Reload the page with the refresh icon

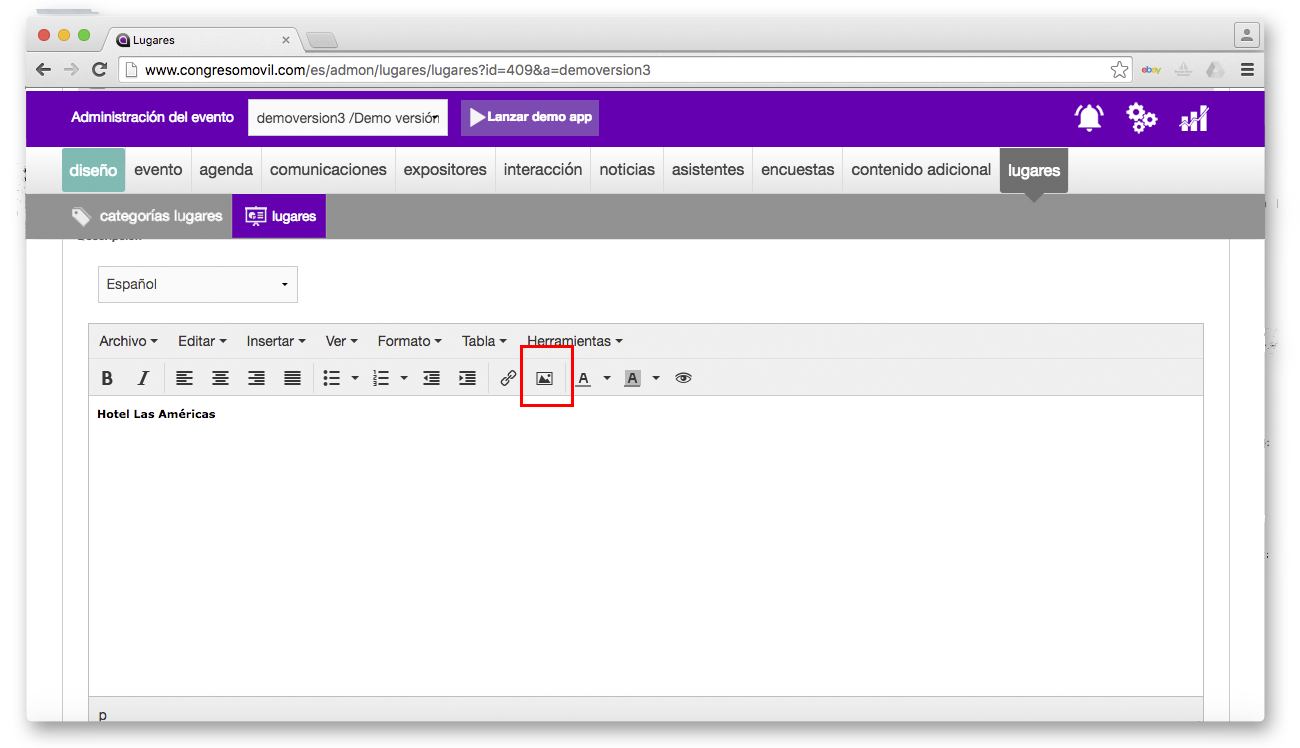click(x=99, y=70)
